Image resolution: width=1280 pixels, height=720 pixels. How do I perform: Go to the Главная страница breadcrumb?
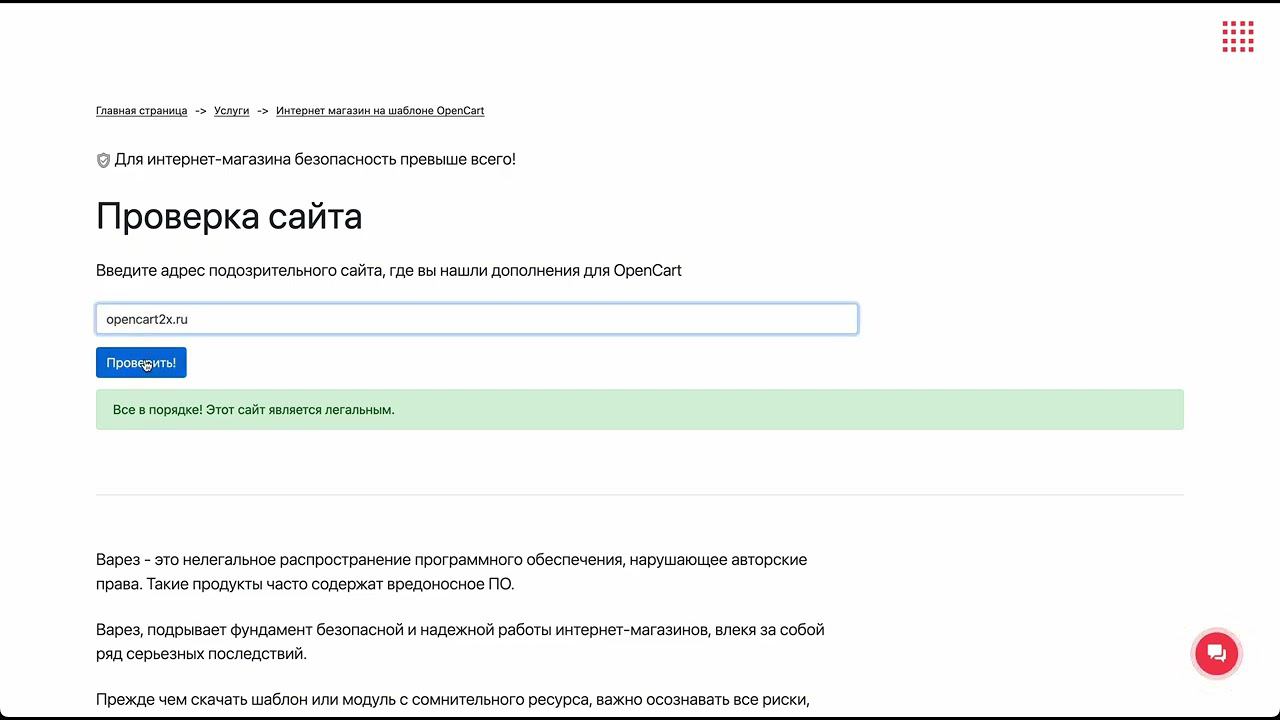pyautogui.click(x=141, y=111)
